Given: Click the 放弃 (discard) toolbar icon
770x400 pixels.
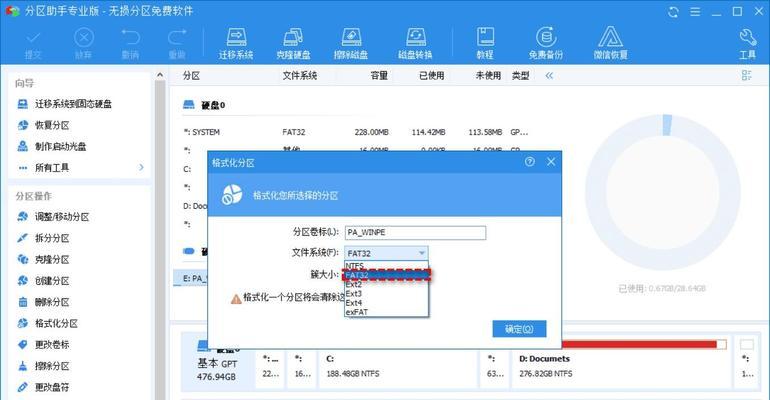Looking at the screenshot, I should point(83,44).
